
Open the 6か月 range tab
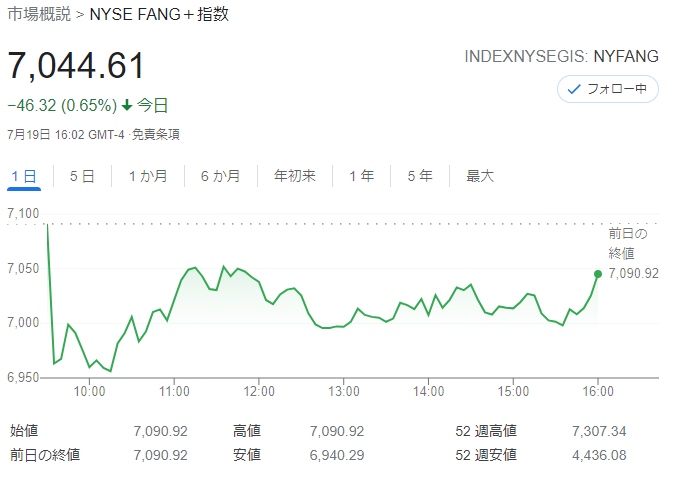coord(221,176)
